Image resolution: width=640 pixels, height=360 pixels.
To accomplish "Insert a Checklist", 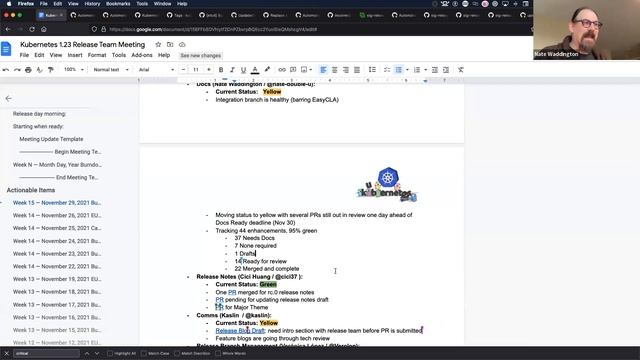I will (x=387, y=70).
